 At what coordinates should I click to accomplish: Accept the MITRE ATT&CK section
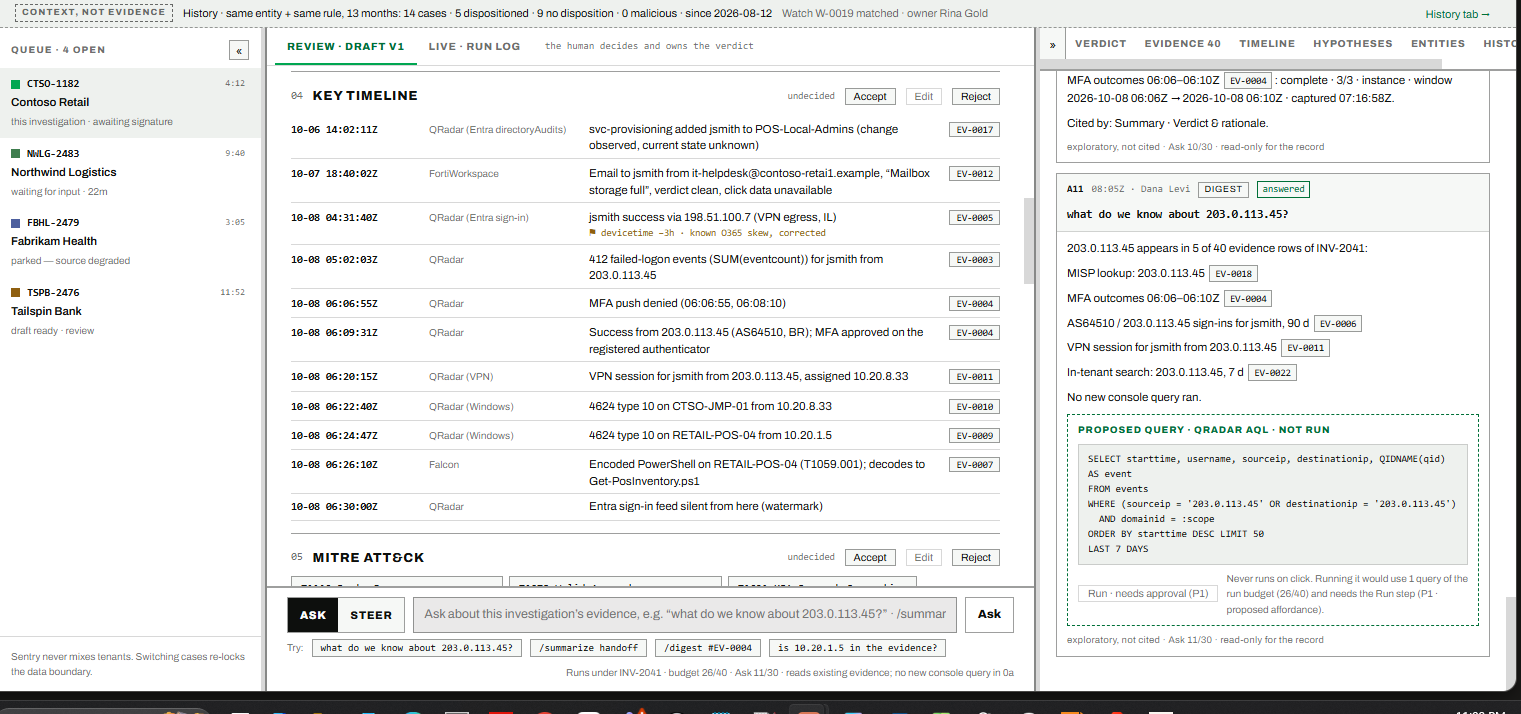869,557
